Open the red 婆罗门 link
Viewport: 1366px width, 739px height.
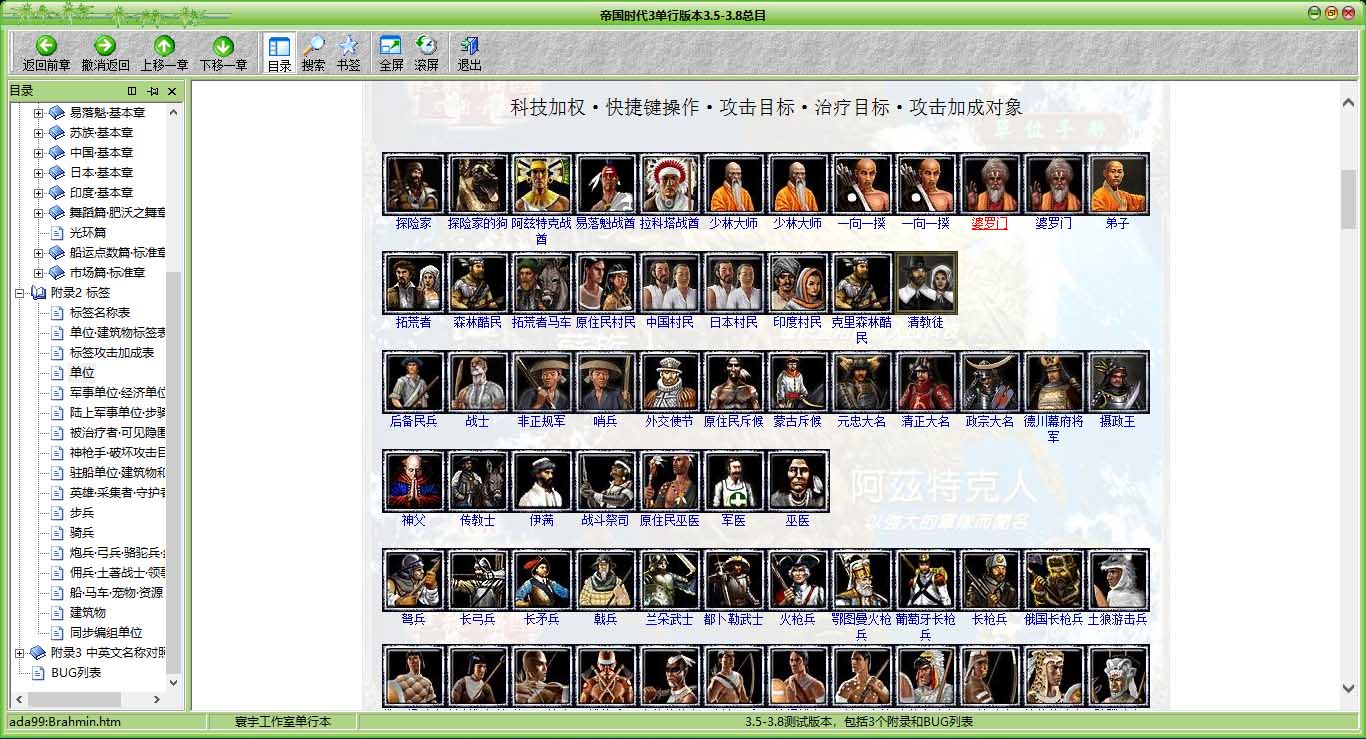pyautogui.click(x=990, y=223)
